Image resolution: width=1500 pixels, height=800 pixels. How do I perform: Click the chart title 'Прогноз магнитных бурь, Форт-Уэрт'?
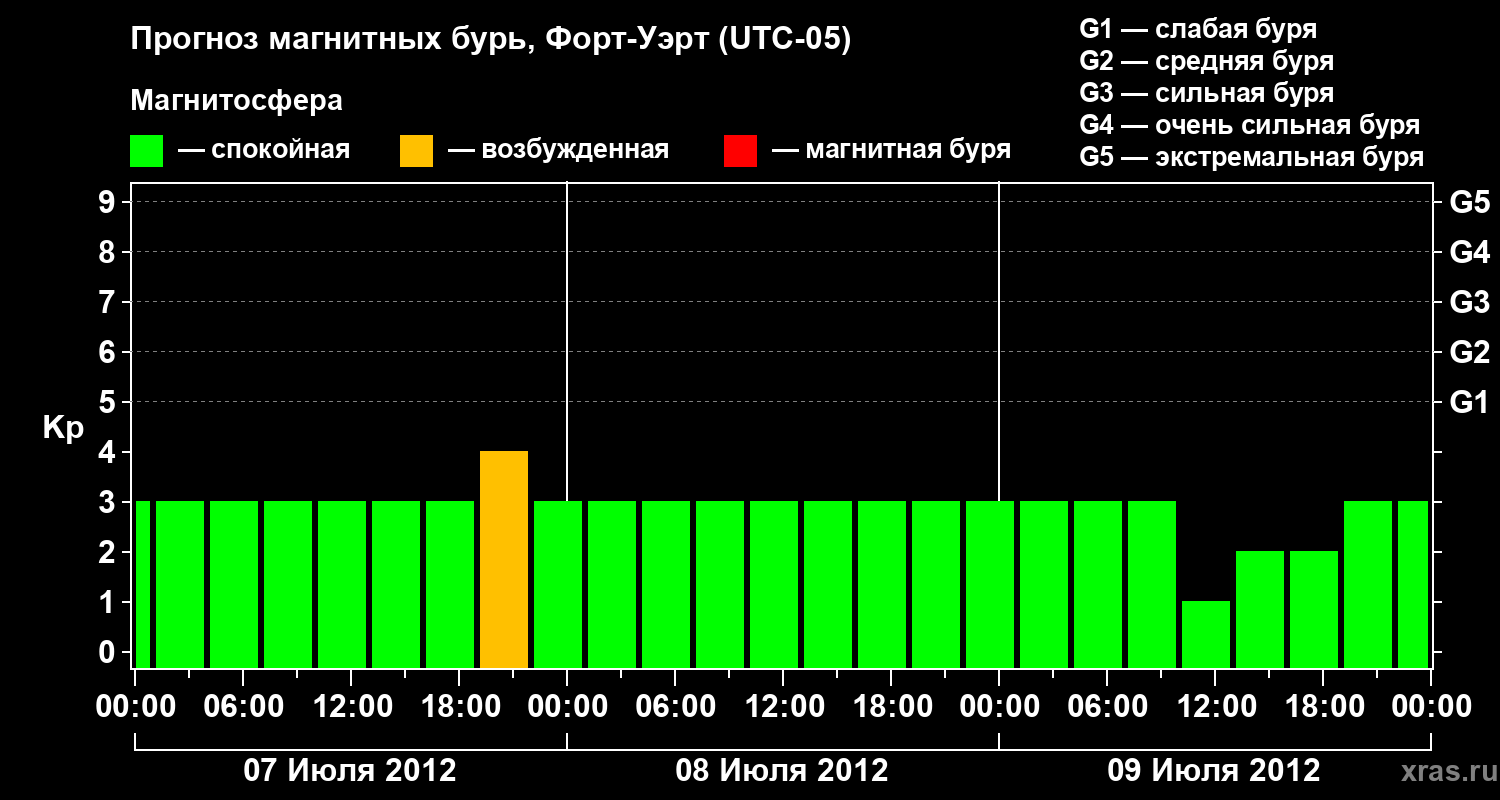coord(421,40)
